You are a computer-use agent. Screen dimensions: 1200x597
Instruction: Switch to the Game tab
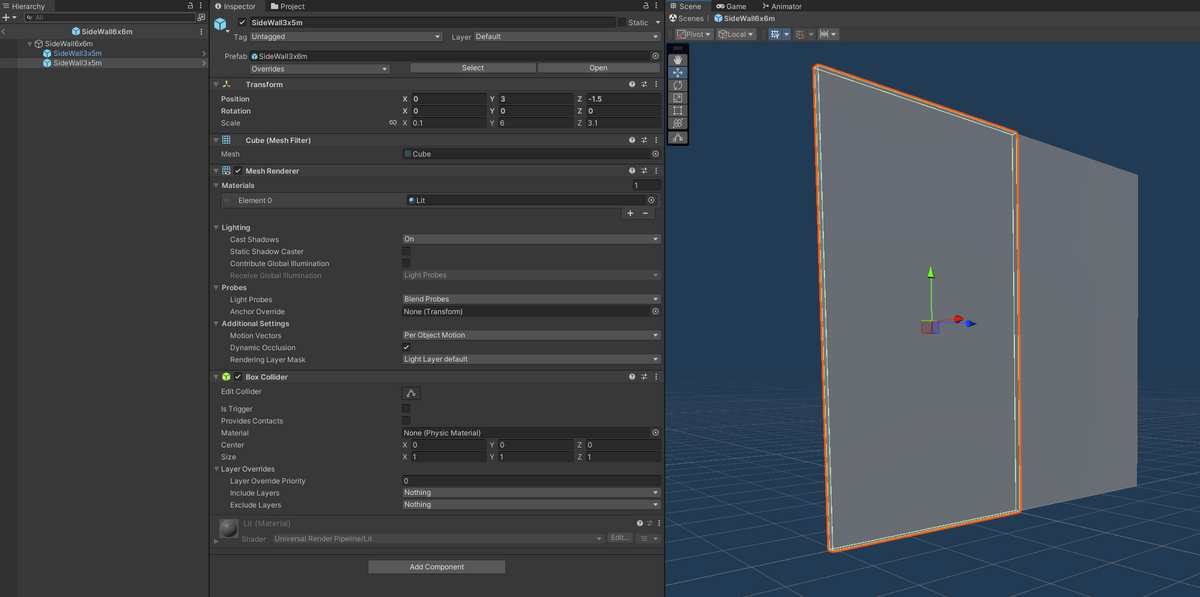pos(731,6)
